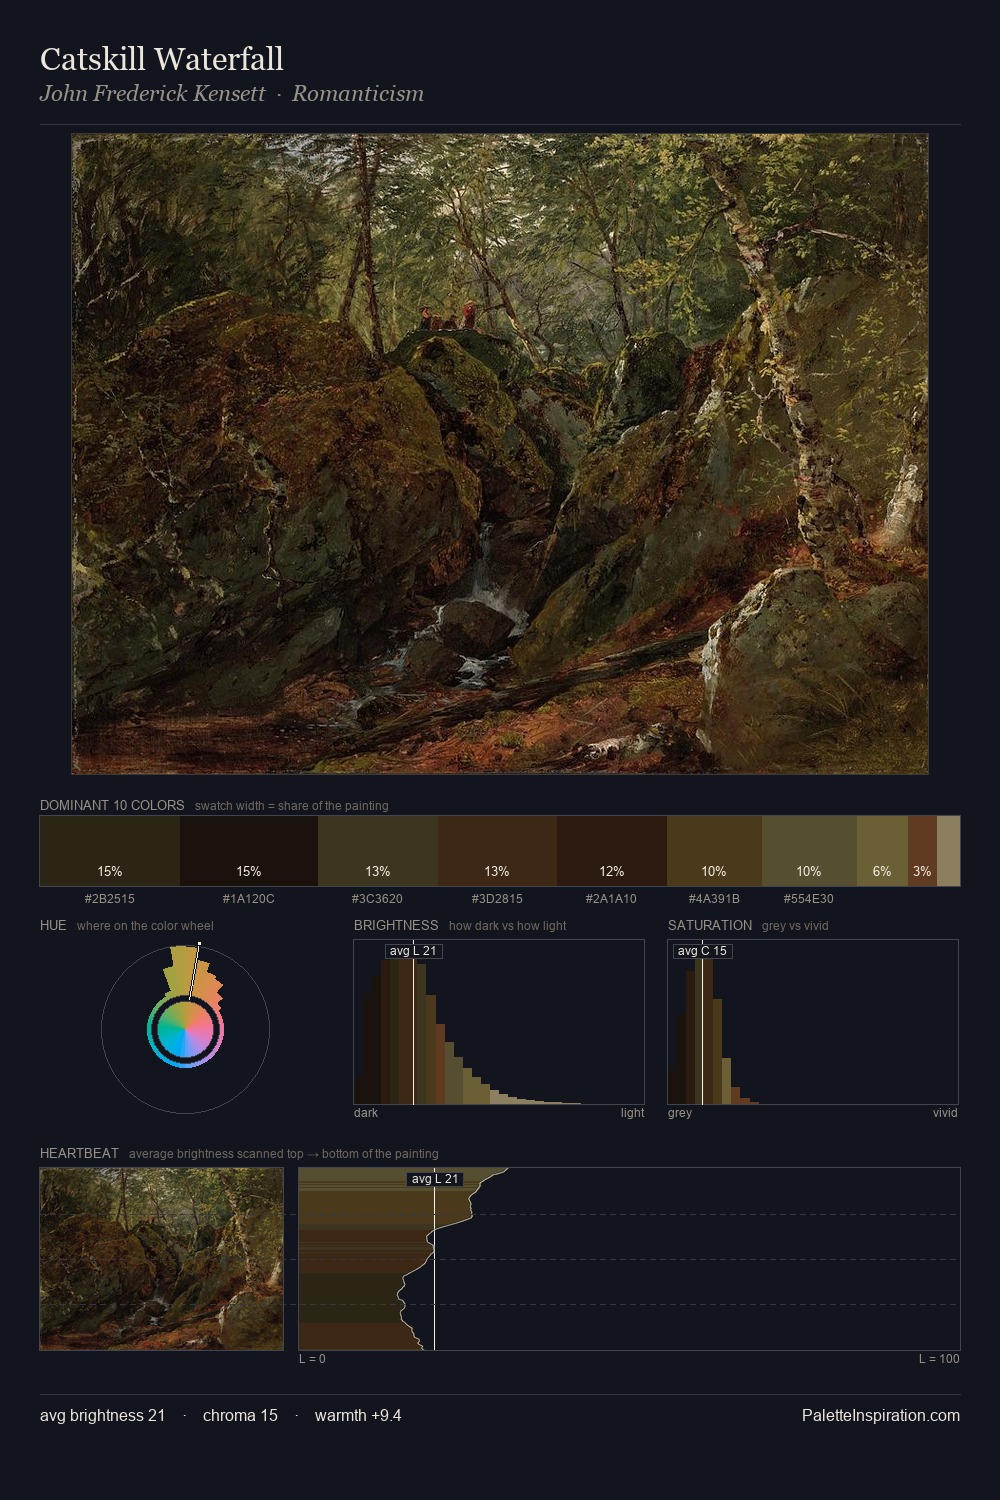This screenshot has width=1000, height=1500.
Task: Click the #1A120C hex code label
Action: coord(249,899)
